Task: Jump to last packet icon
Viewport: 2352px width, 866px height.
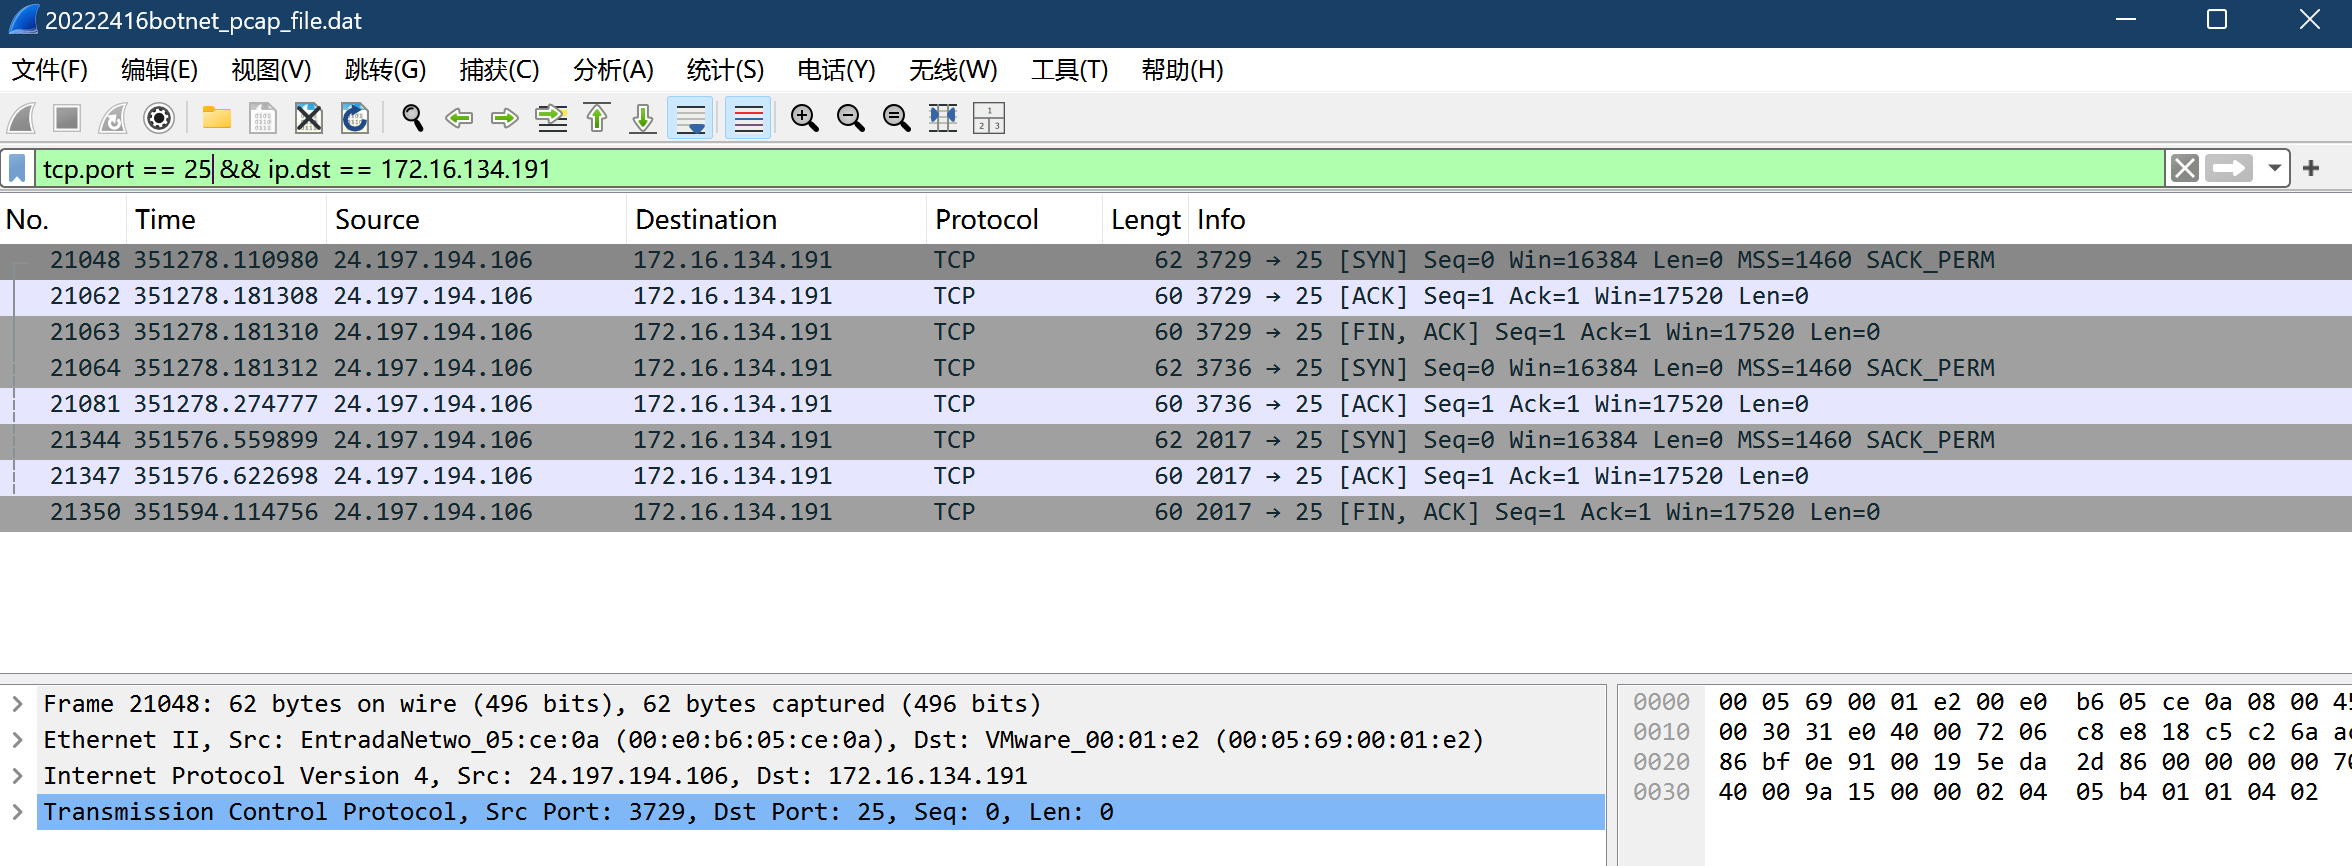Action: (x=643, y=118)
